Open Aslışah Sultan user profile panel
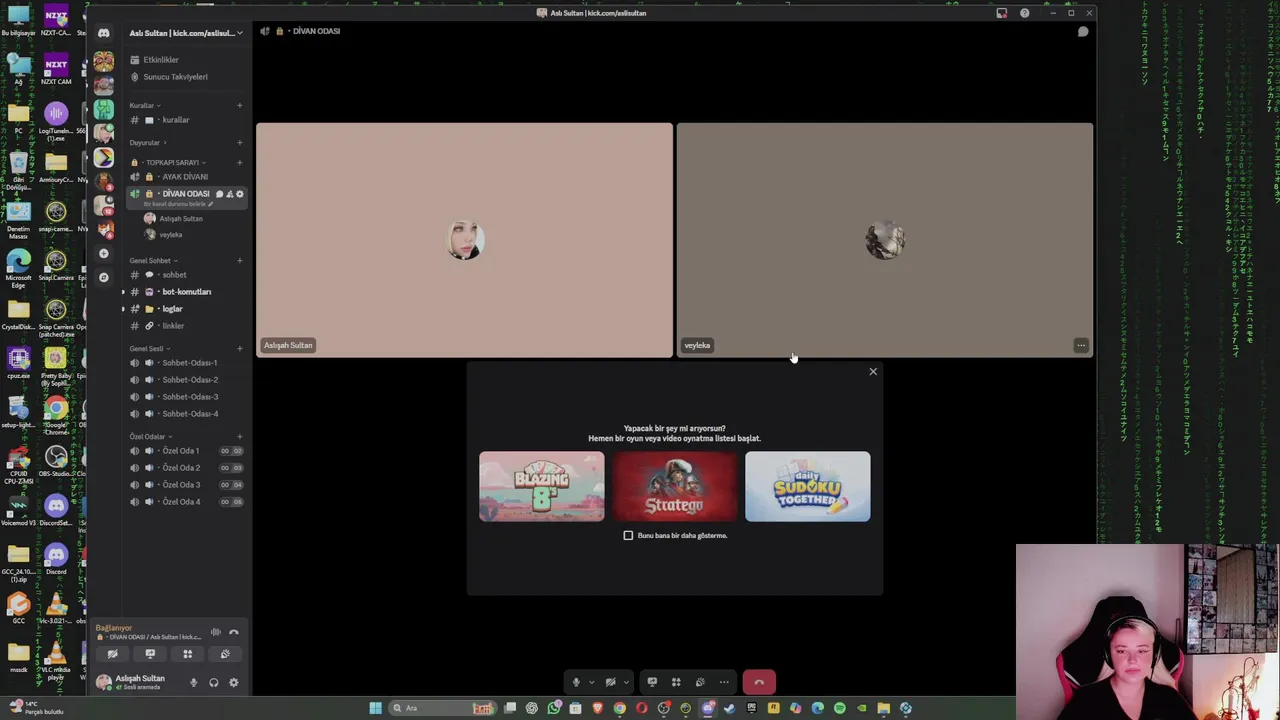Image resolution: width=1280 pixels, height=720 pixels. coord(132,682)
